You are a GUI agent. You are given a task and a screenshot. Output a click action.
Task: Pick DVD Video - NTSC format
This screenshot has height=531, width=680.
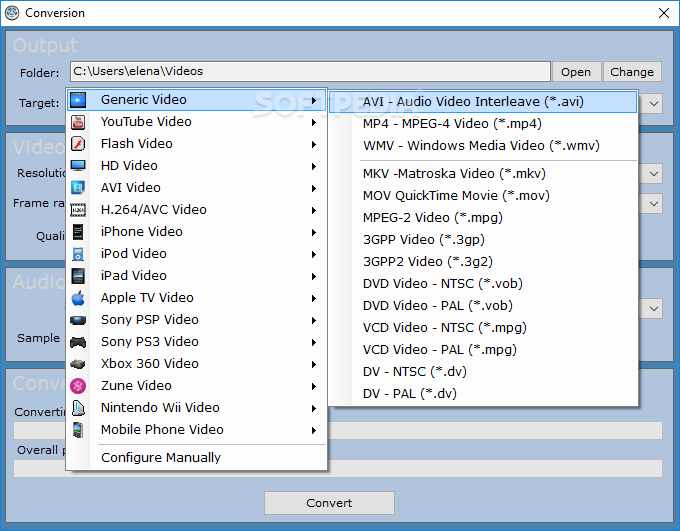click(483, 284)
